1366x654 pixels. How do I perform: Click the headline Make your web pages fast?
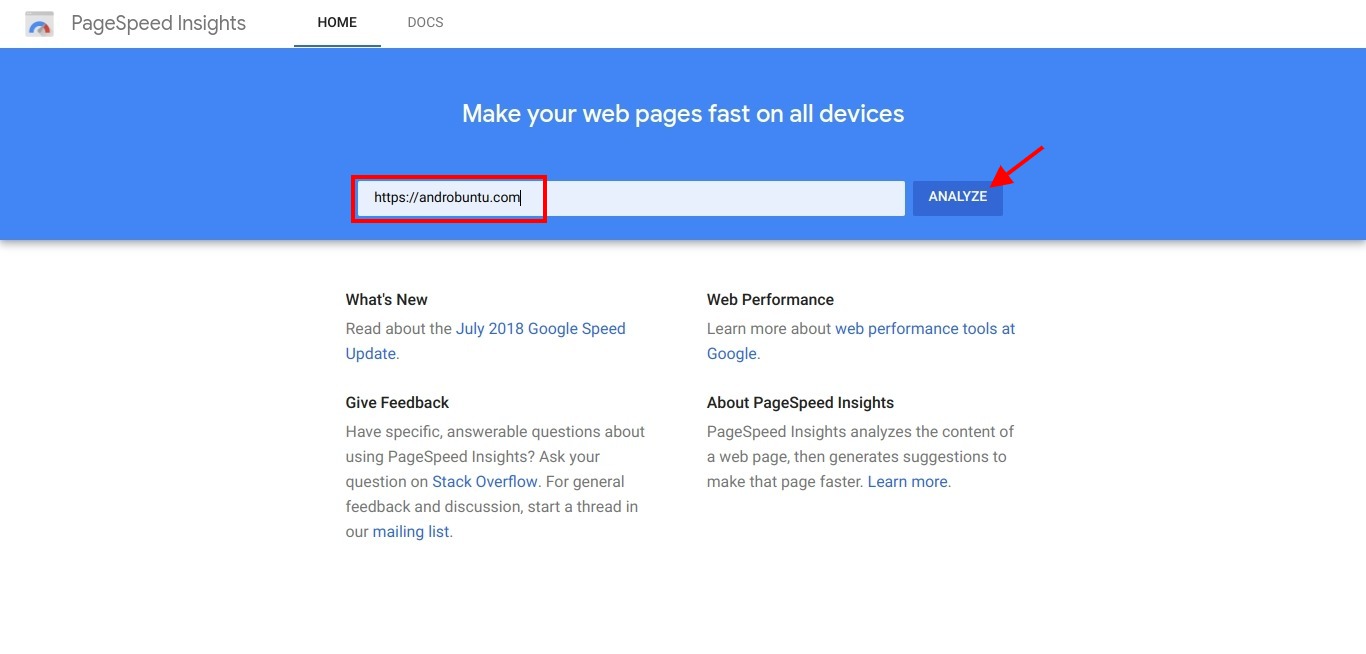click(x=683, y=113)
